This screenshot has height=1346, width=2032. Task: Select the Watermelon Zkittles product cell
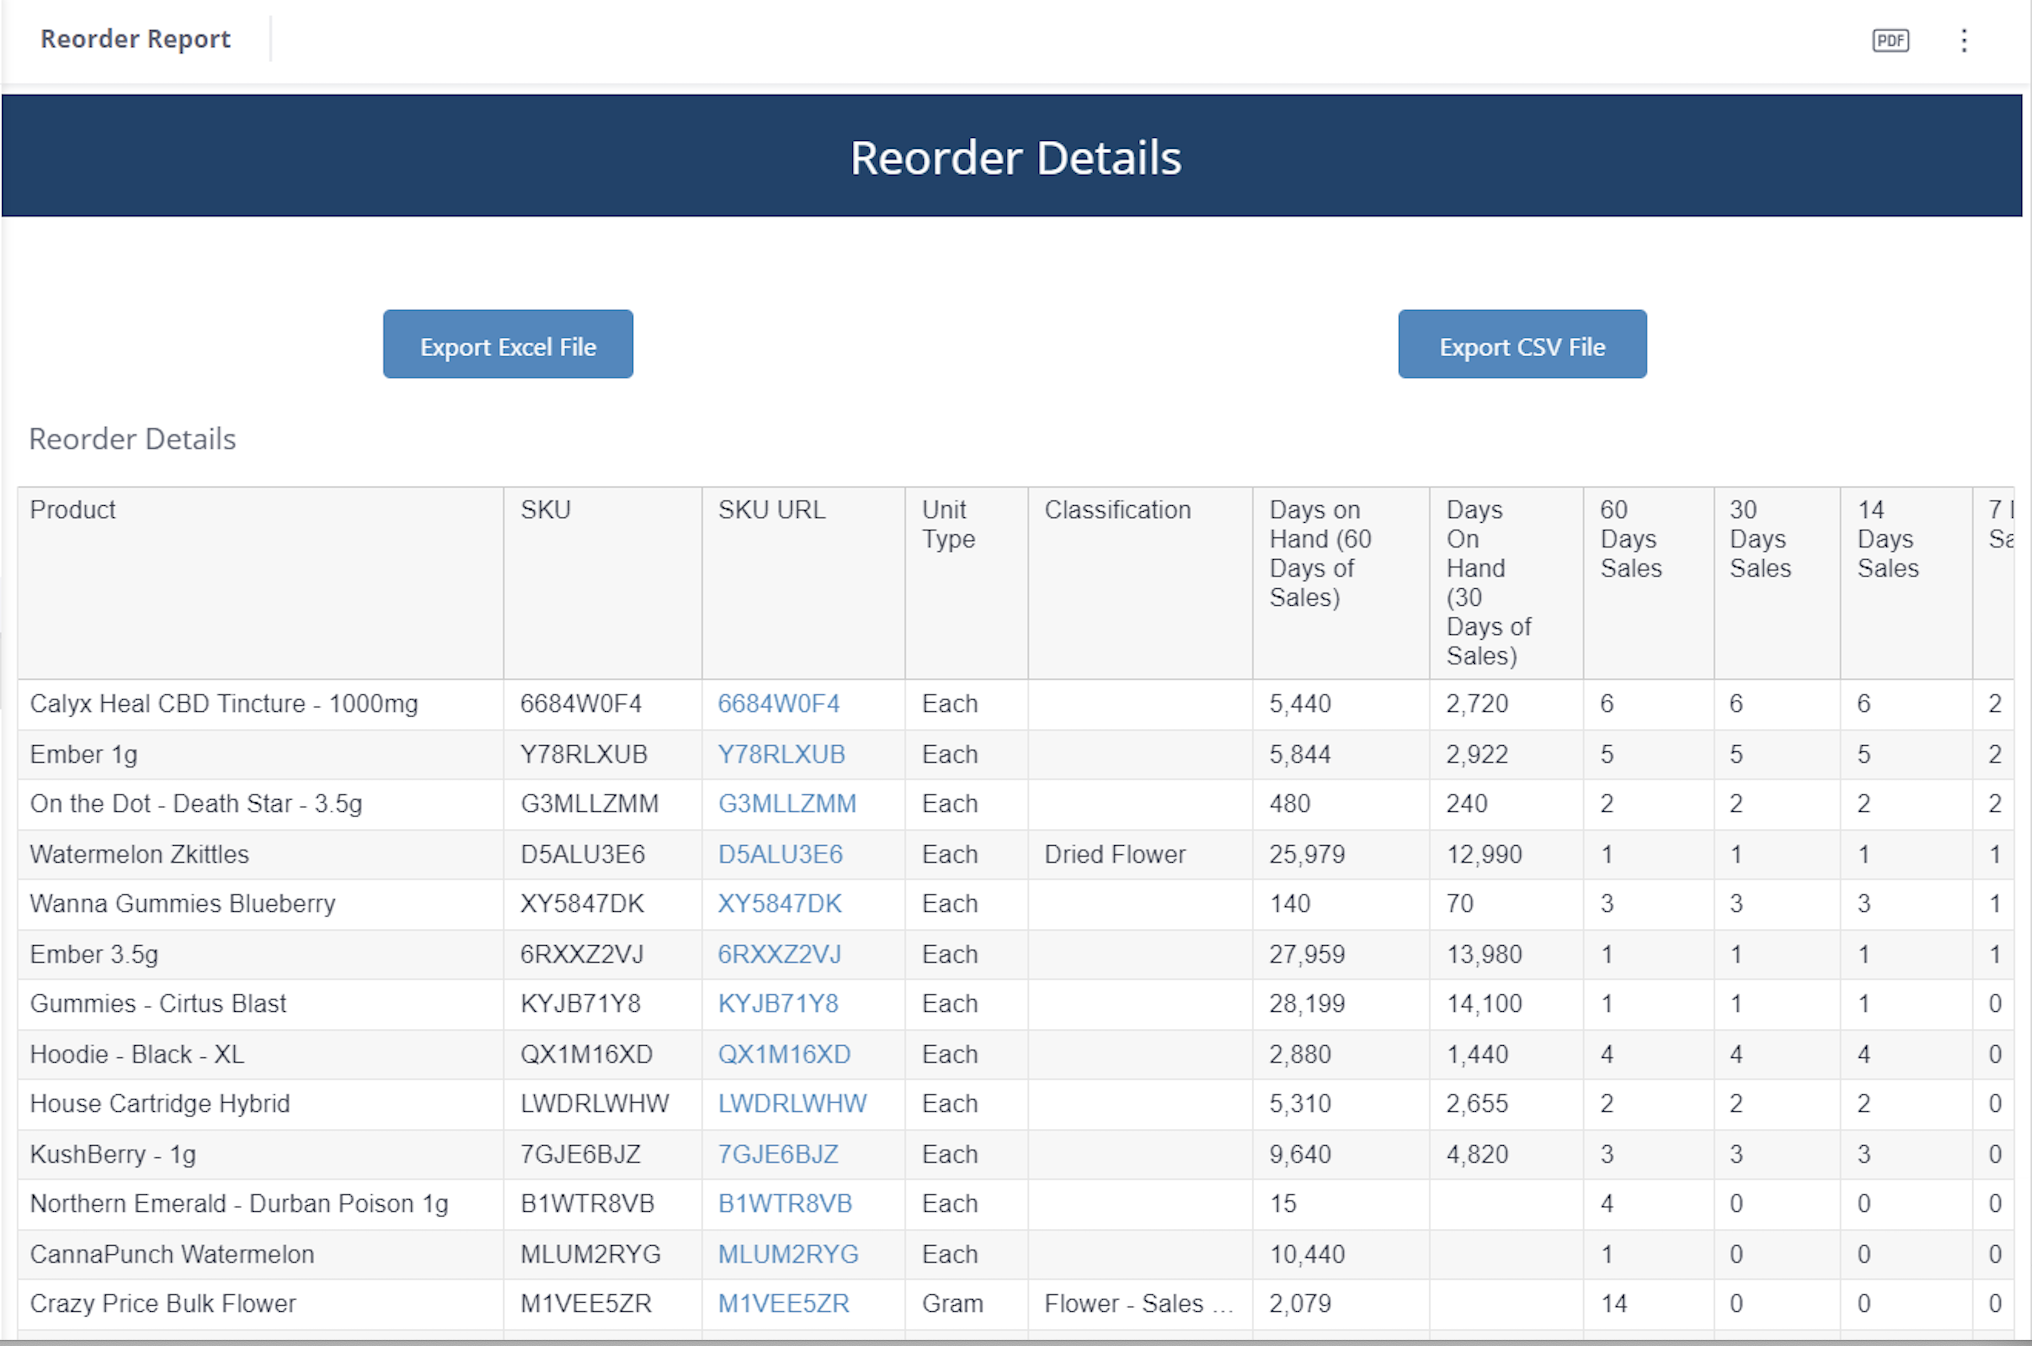[139, 854]
